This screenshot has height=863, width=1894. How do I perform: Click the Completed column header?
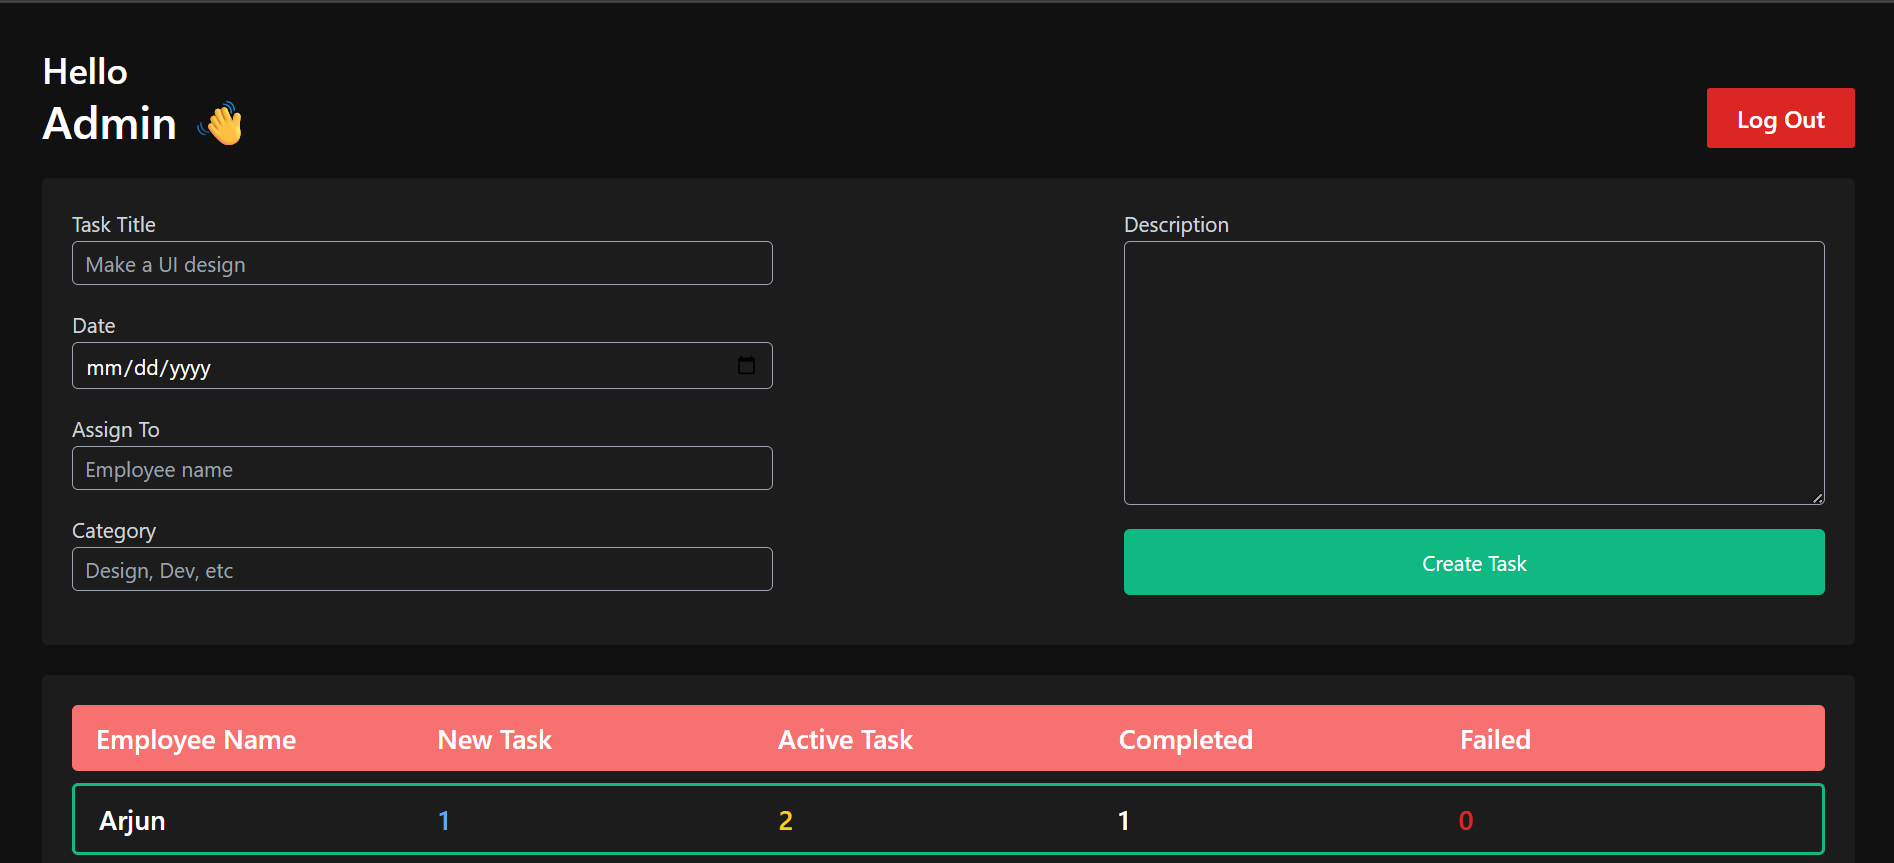coord(1186,740)
